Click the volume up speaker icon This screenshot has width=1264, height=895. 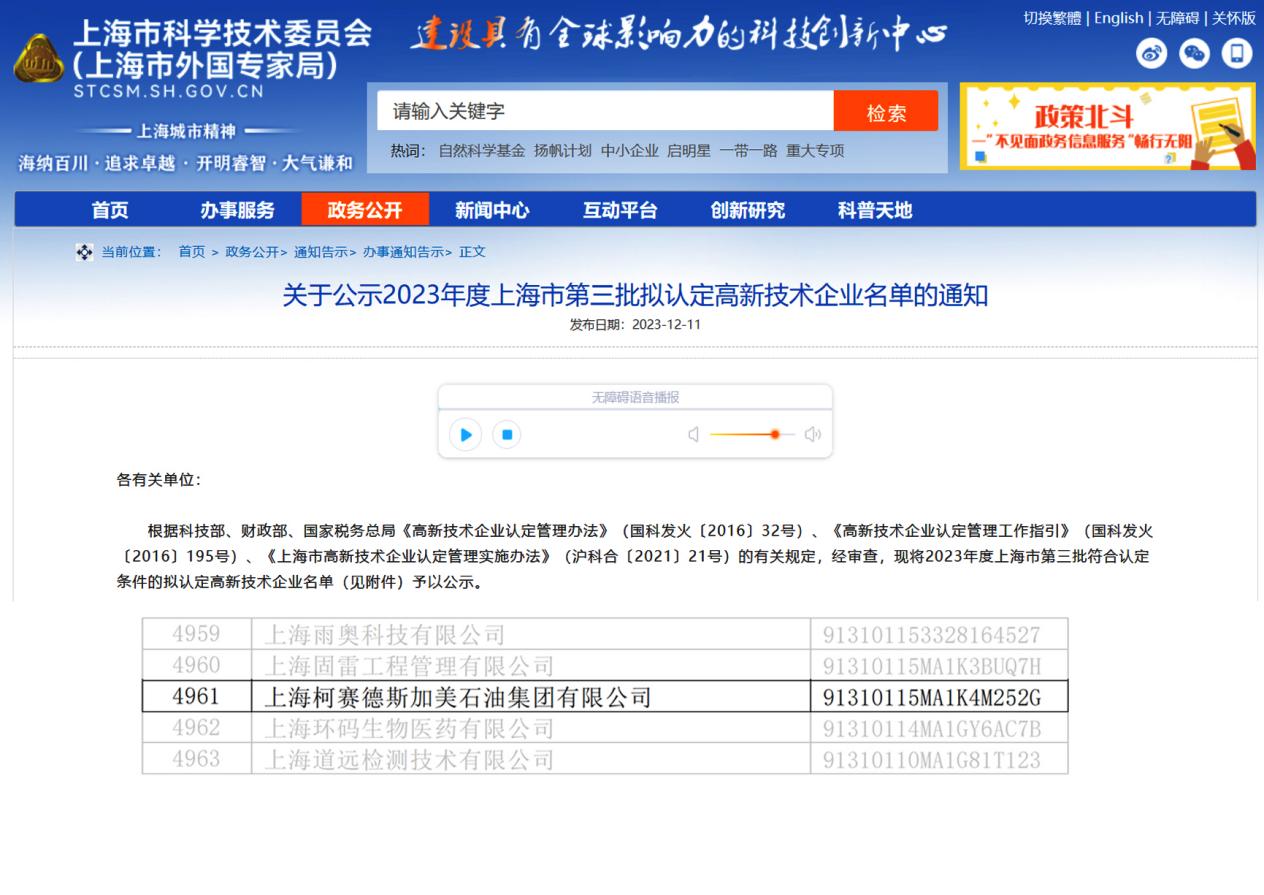click(812, 434)
